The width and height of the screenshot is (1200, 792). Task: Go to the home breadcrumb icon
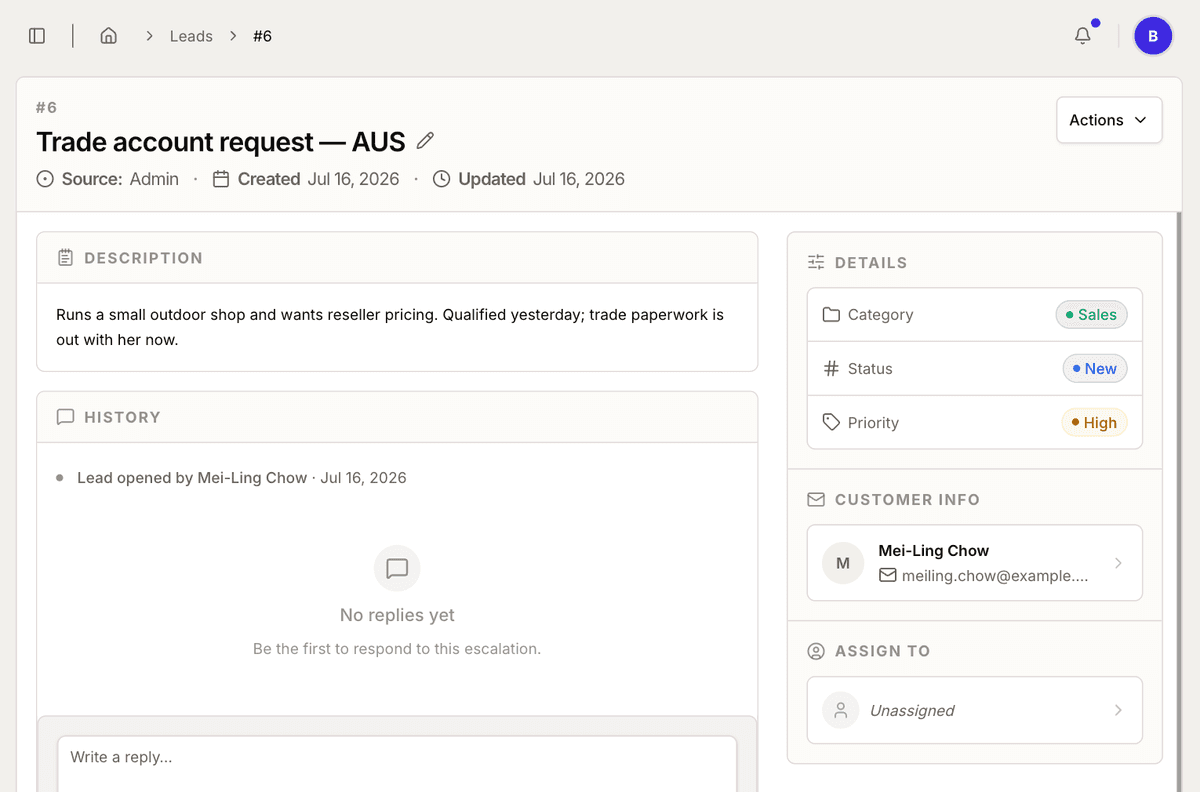point(109,36)
